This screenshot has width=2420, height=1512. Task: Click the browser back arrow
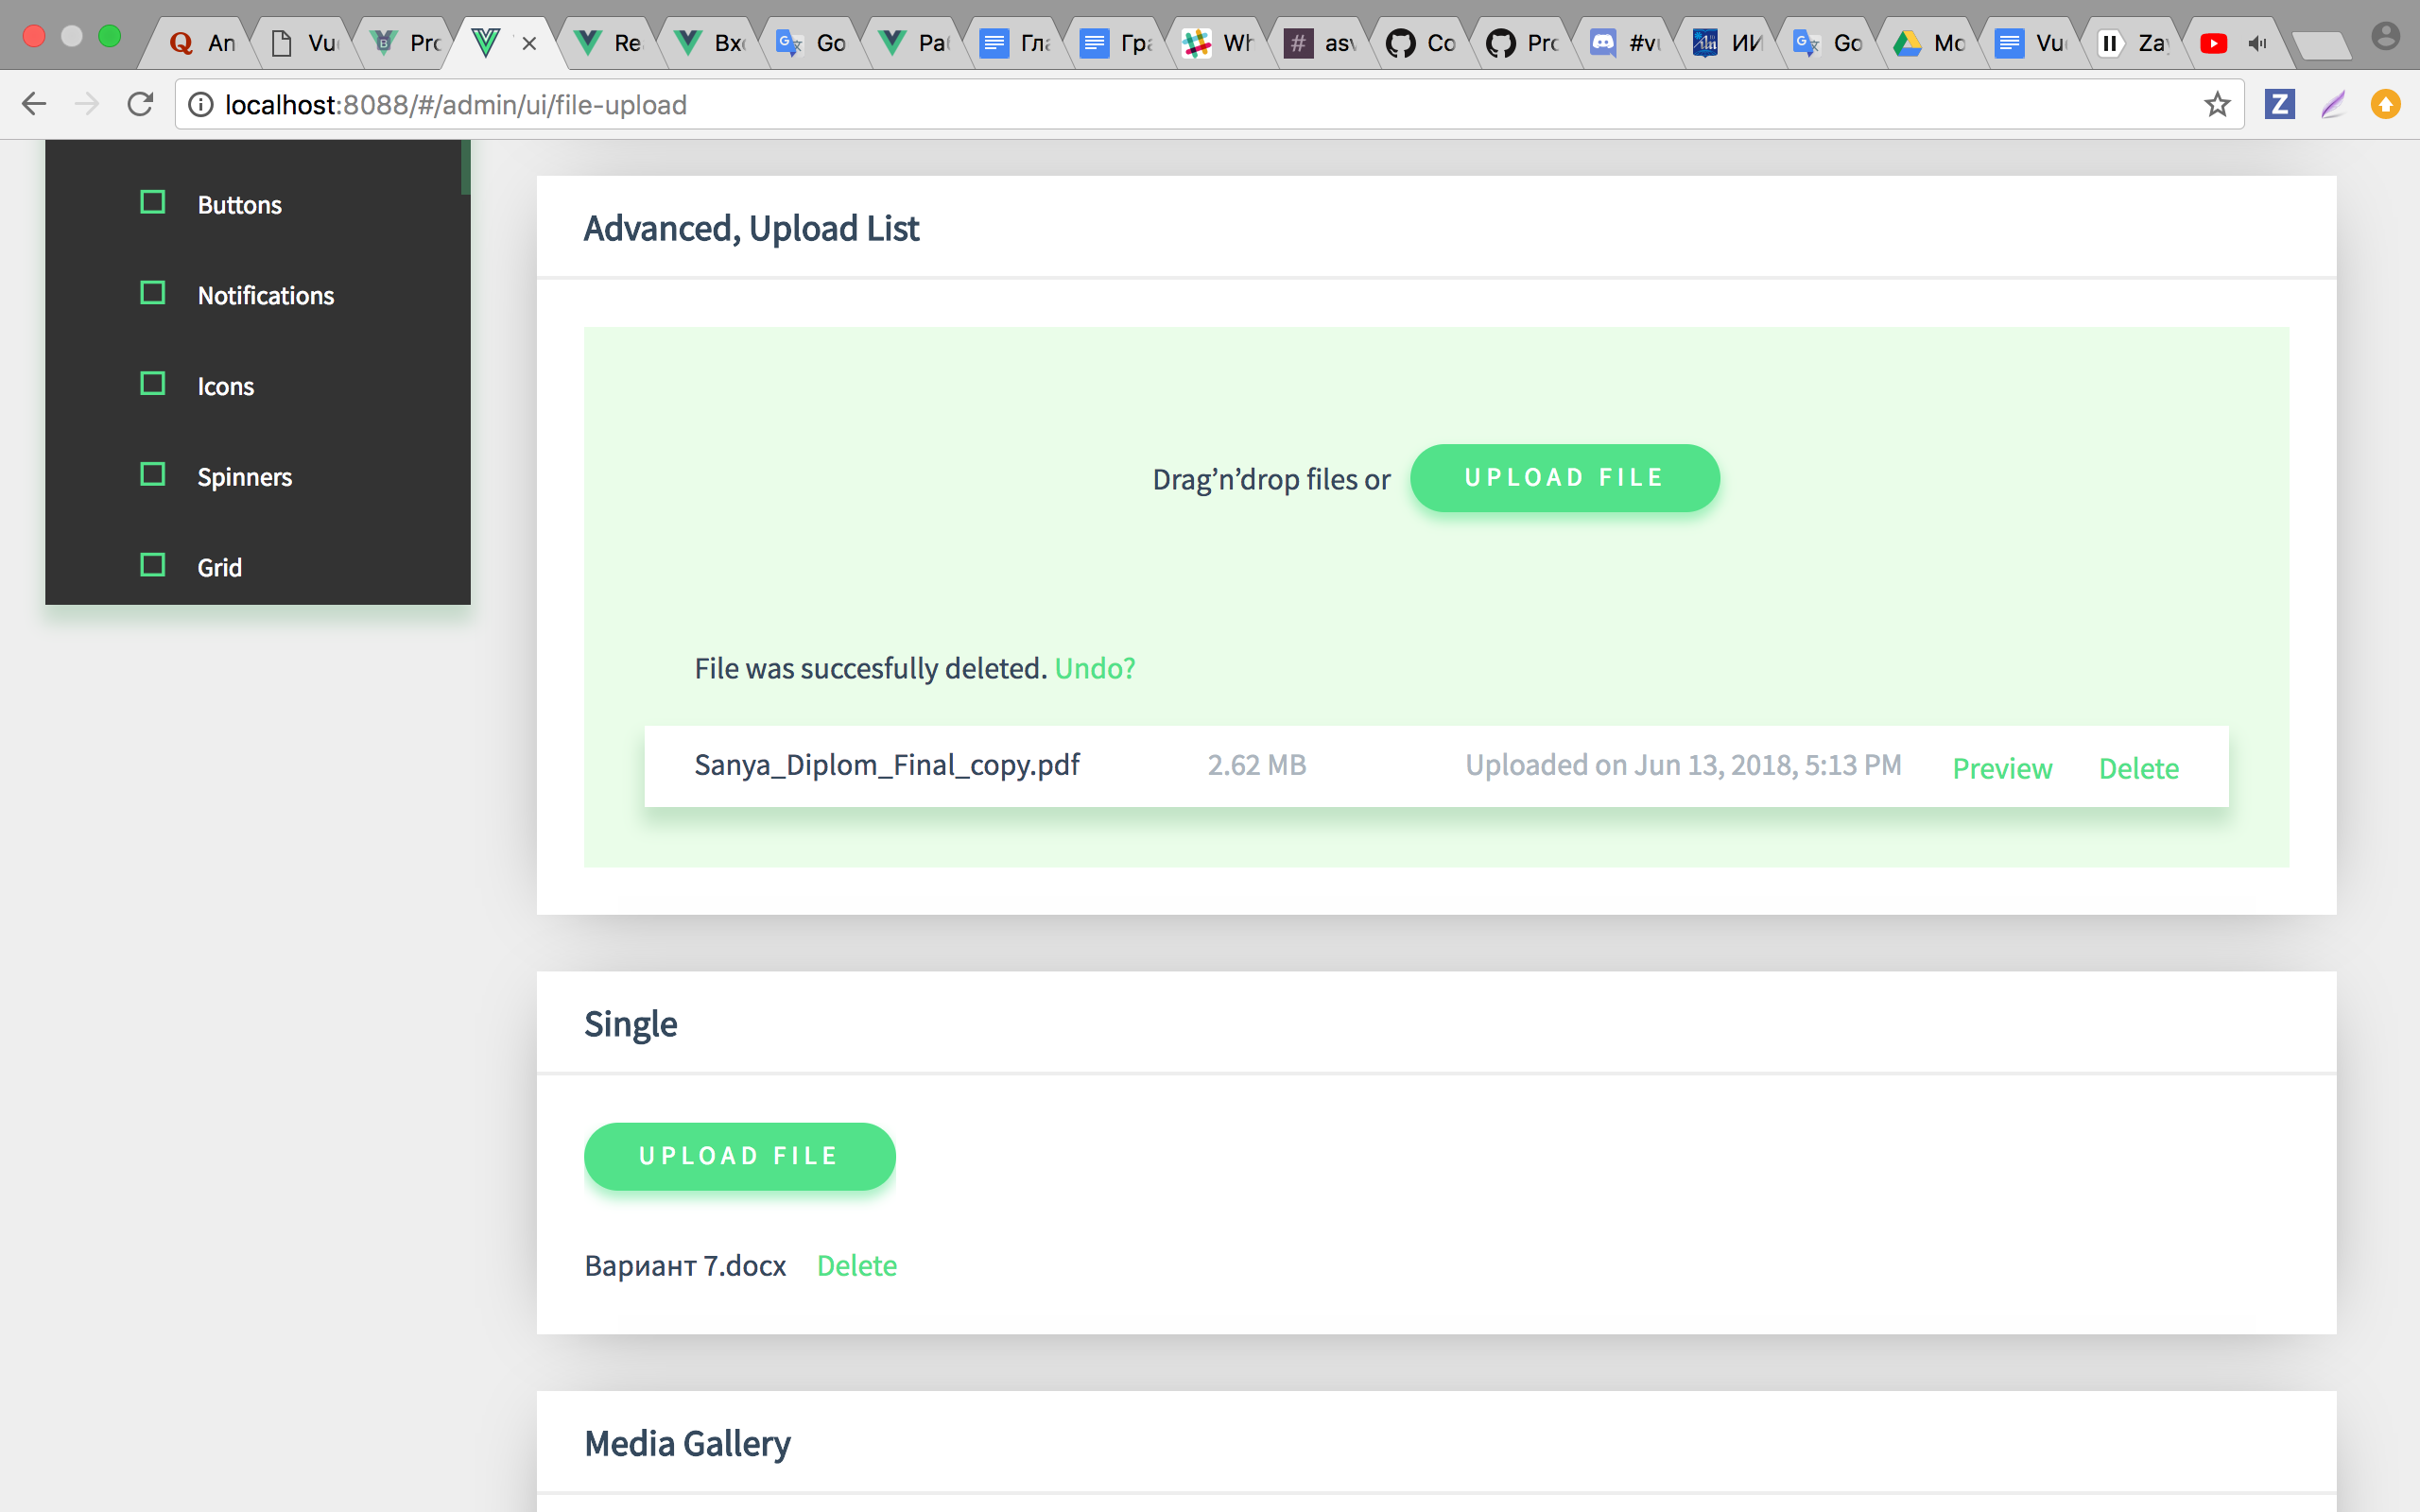coord(34,104)
